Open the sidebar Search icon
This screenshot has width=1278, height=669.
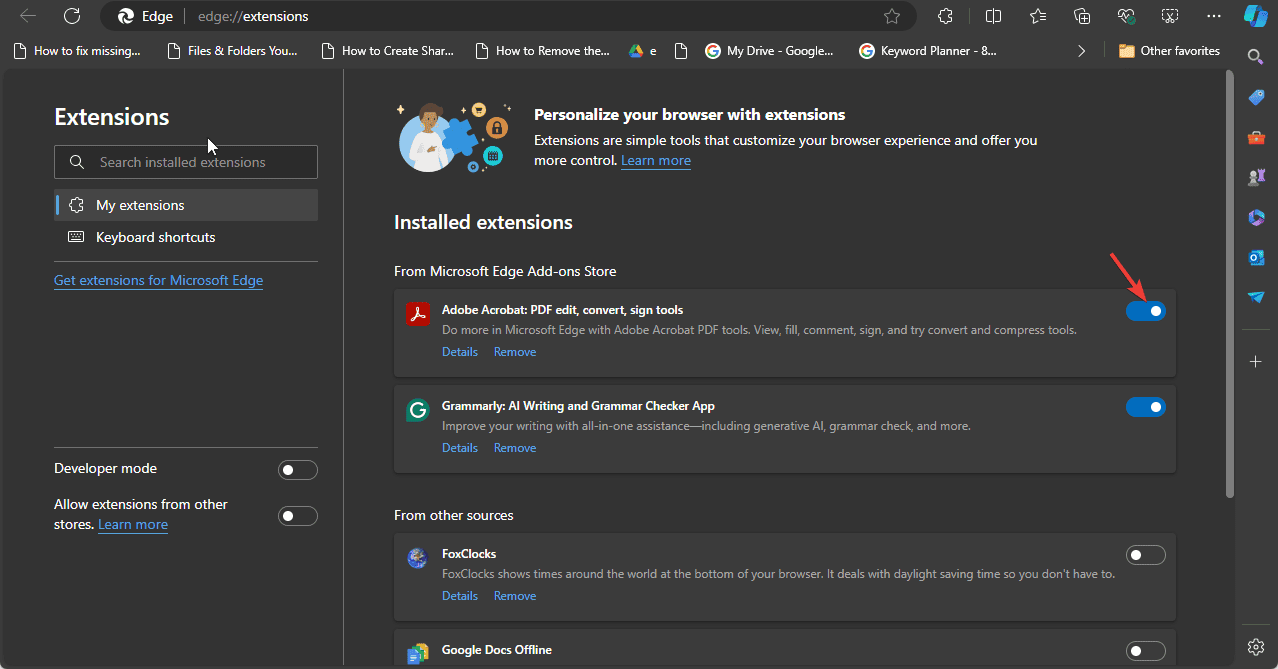point(1256,57)
